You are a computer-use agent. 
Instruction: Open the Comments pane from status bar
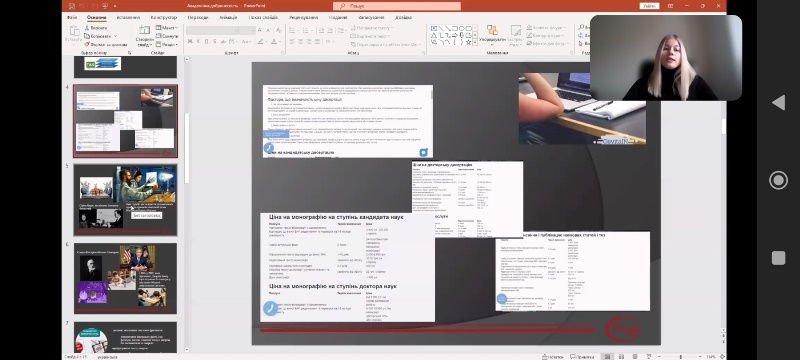pyautogui.click(x=581, y=356)
